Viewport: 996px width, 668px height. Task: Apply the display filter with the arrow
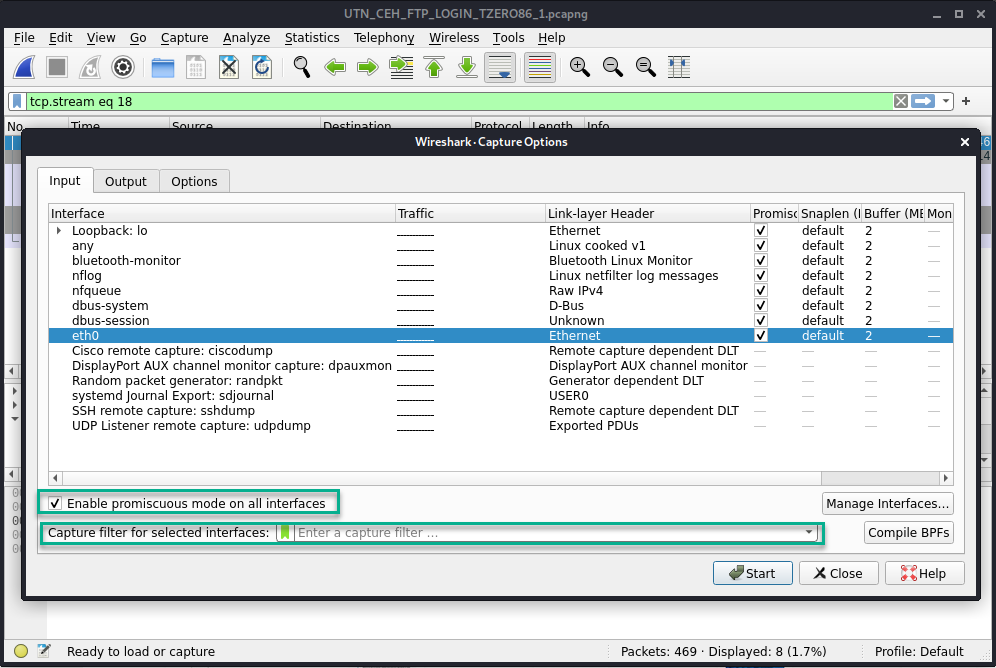click(x=923, y=102)
